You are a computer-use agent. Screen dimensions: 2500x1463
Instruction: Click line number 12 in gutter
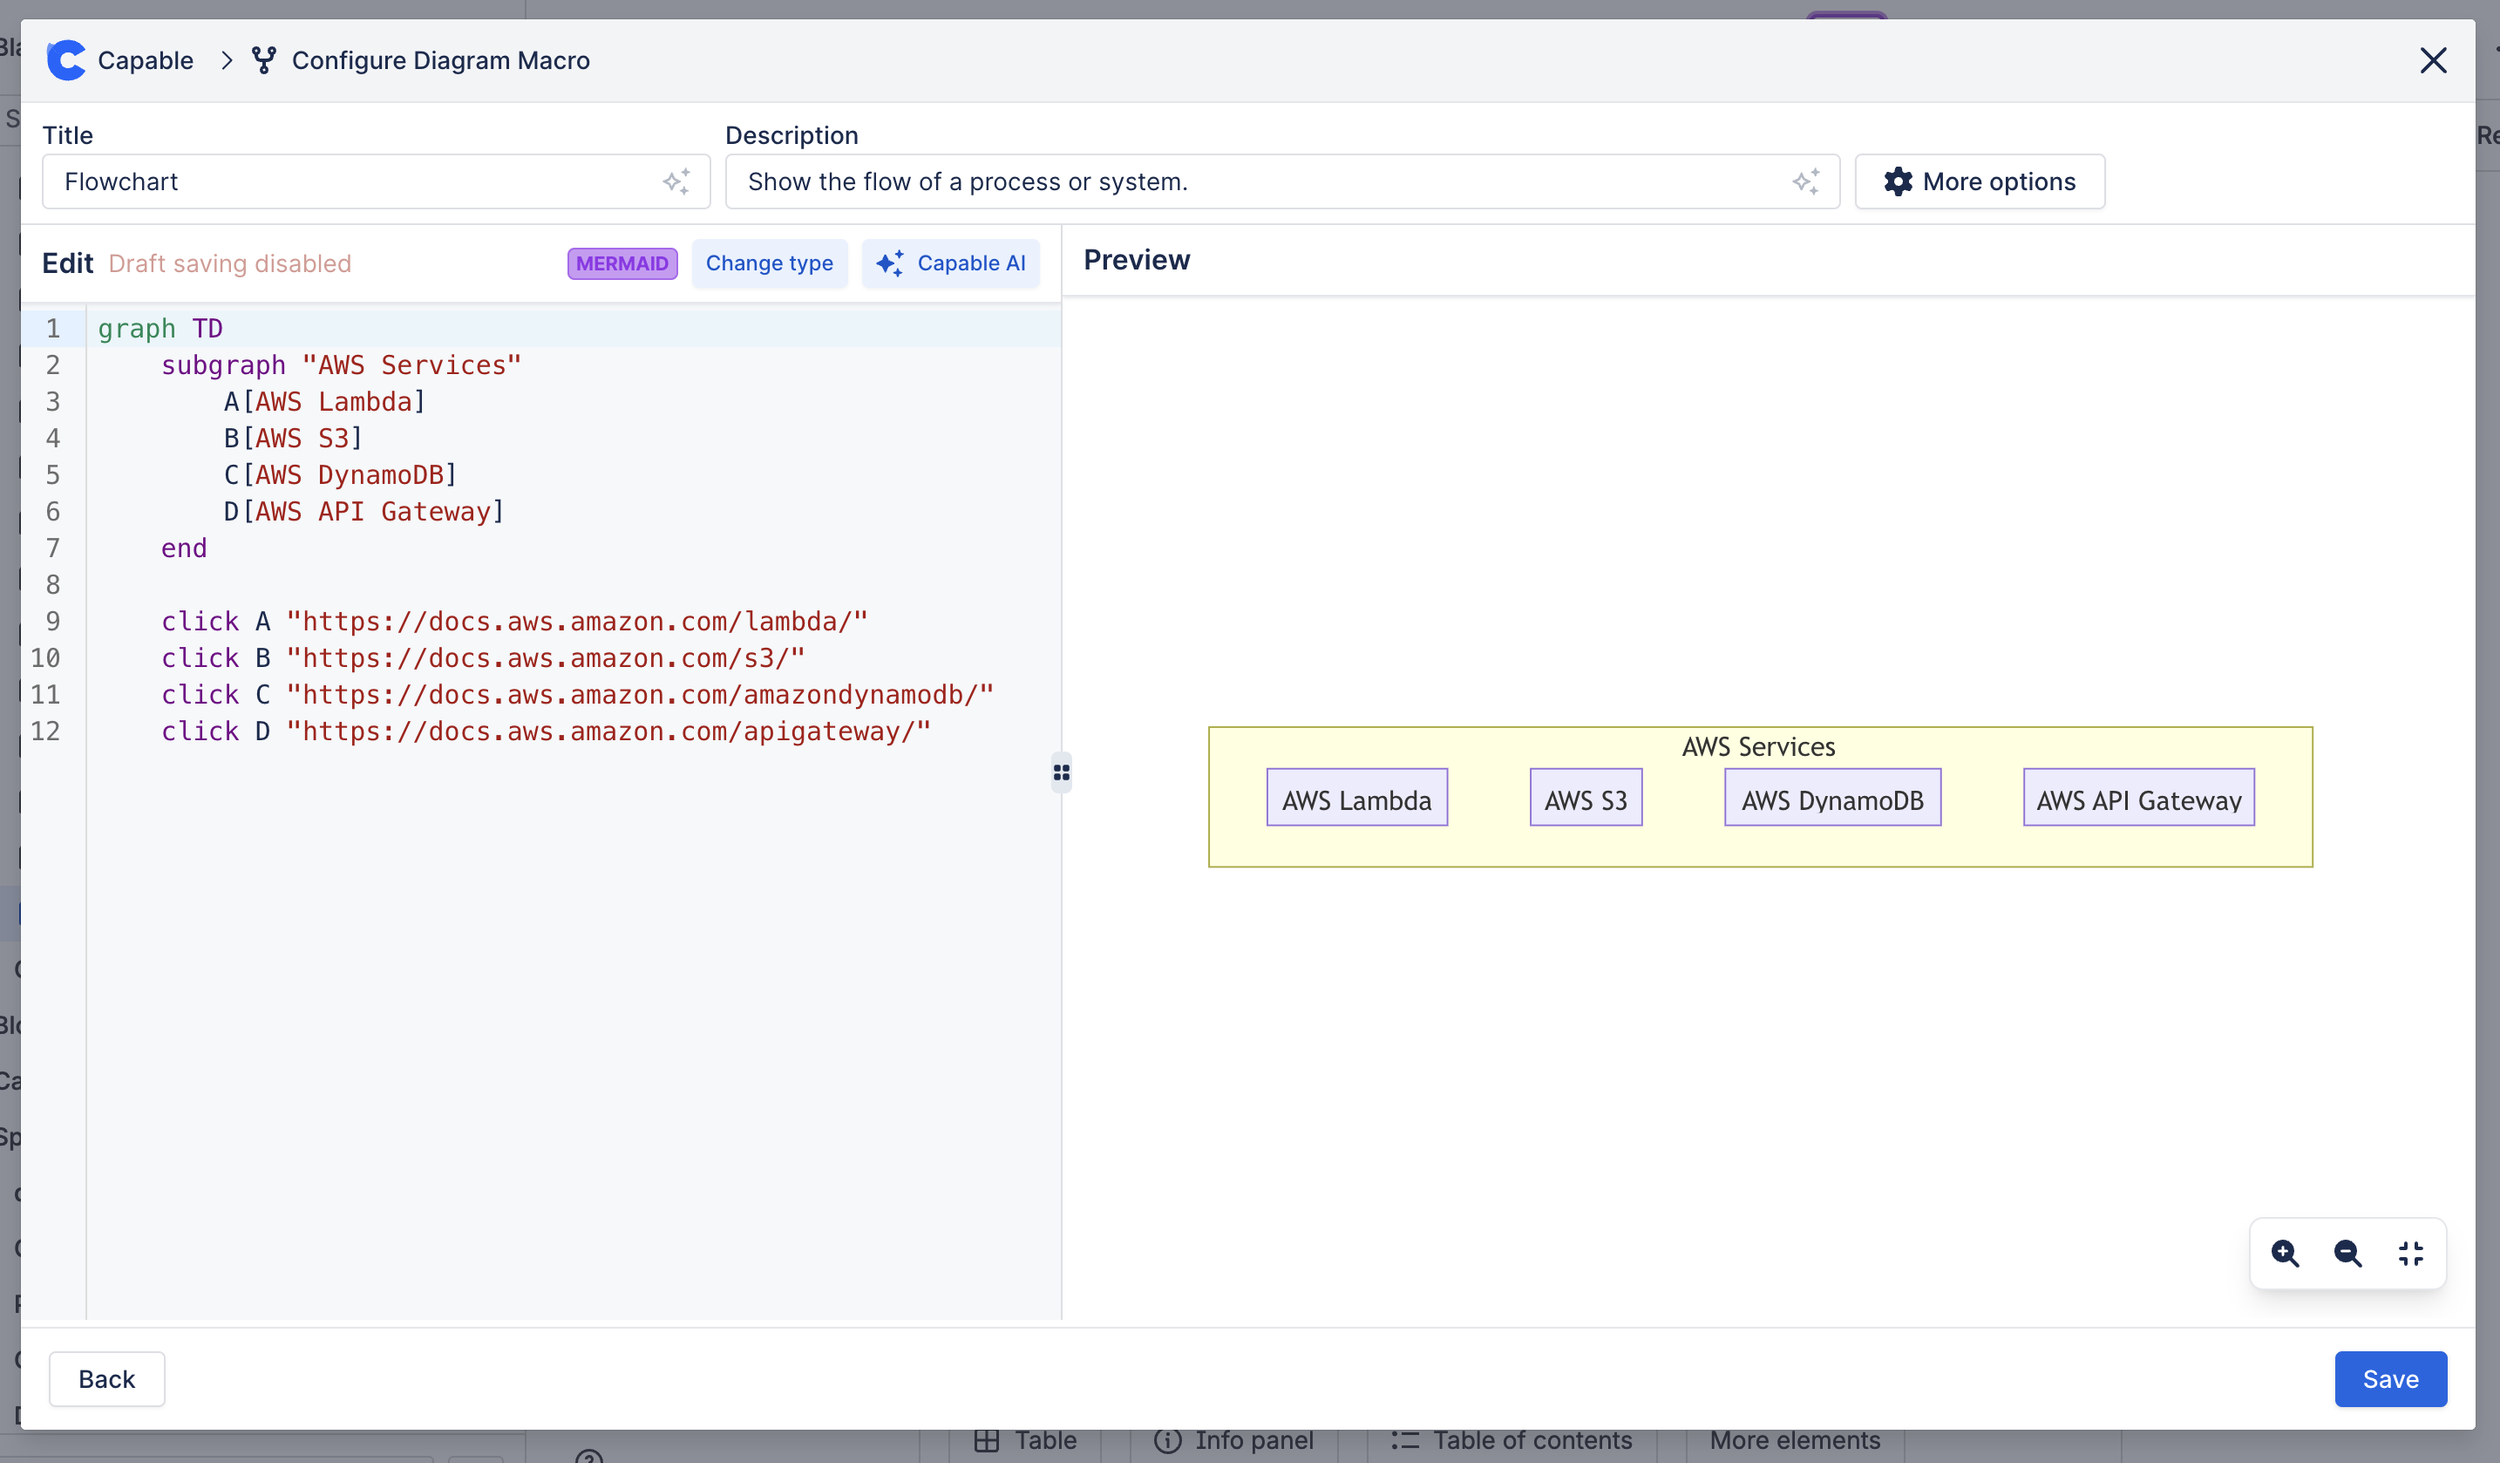[45, 732]
